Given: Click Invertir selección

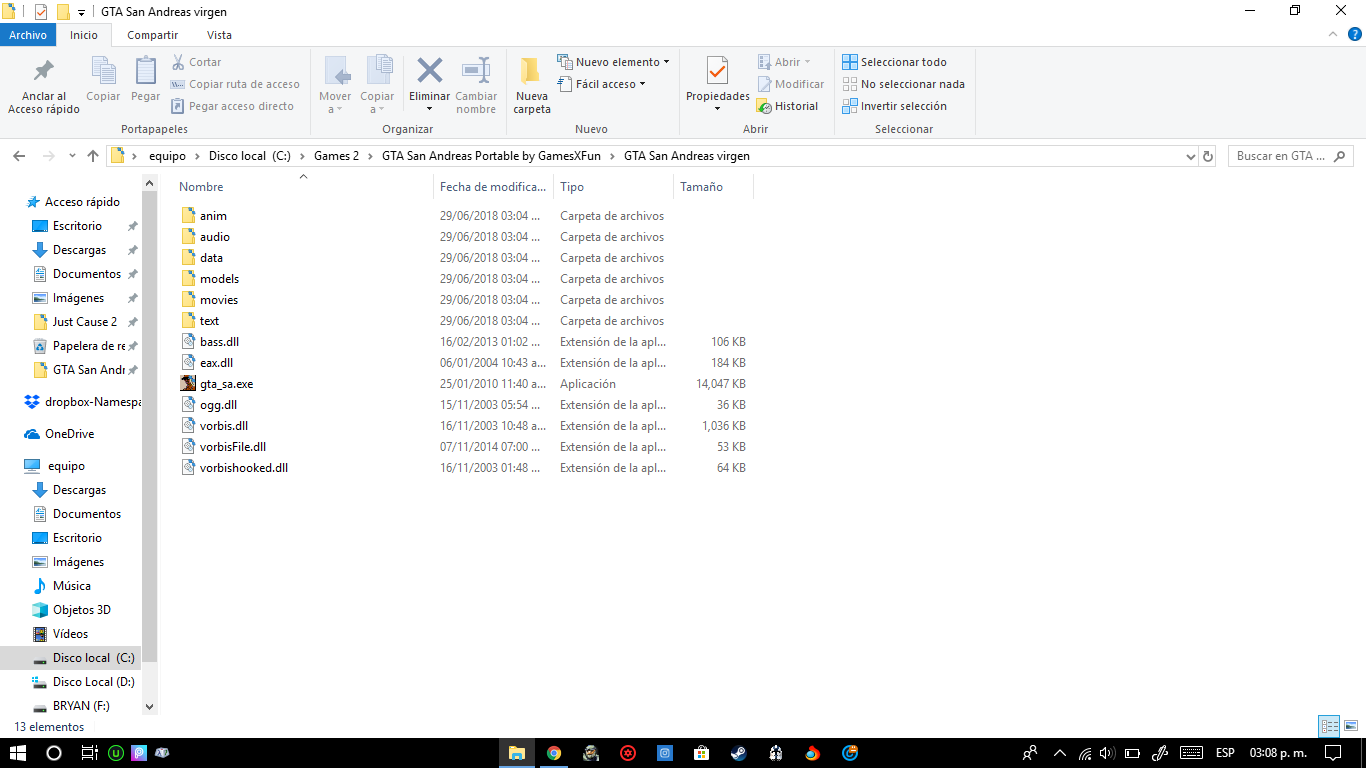Looking at the screenshot, I should coord(894,106).
